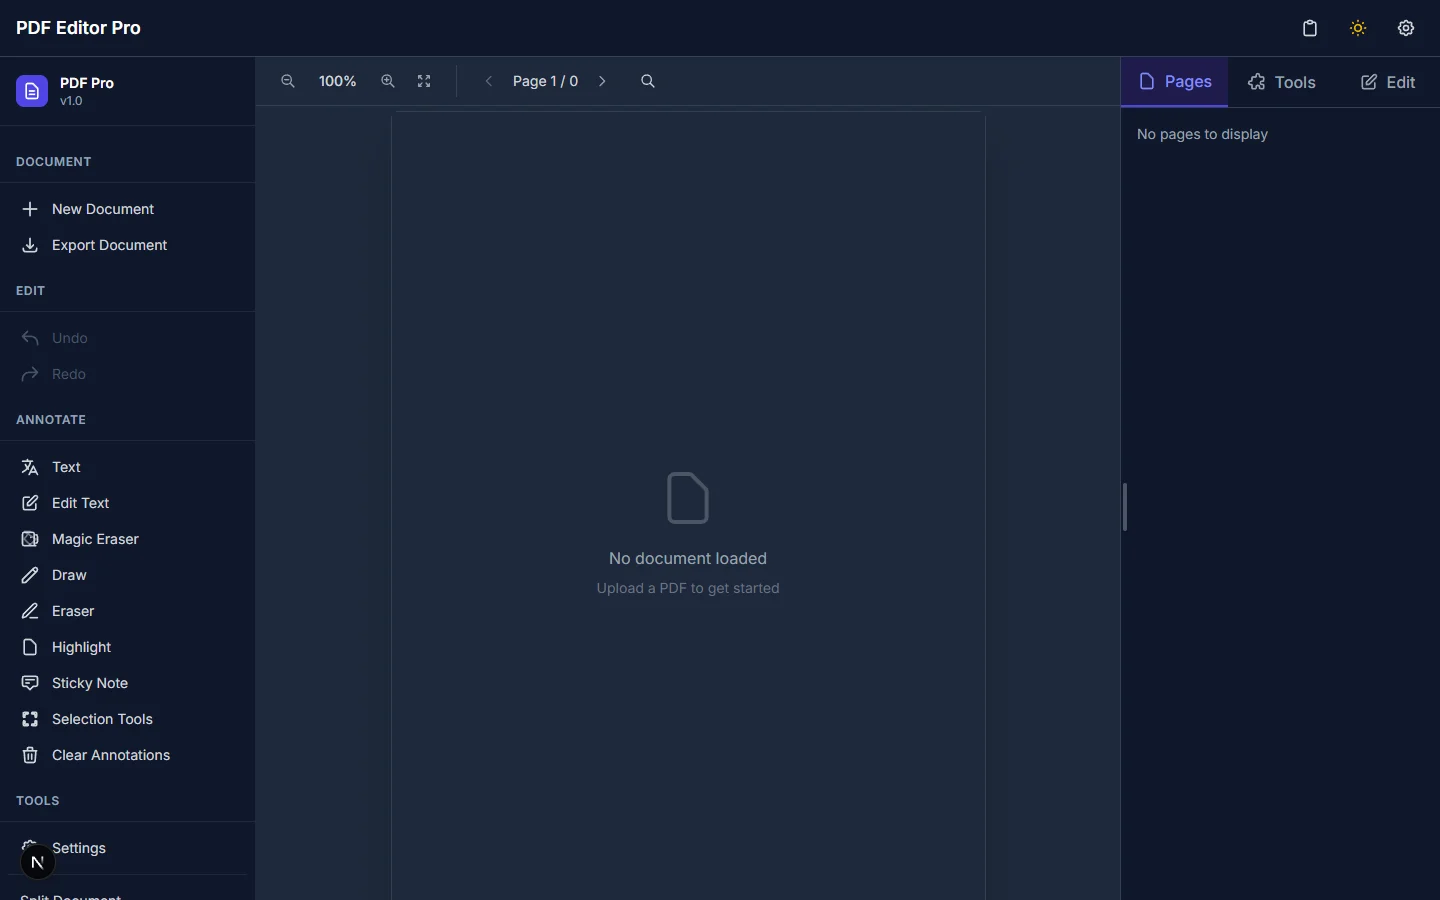Select the Highlight tool

[127, 647]
